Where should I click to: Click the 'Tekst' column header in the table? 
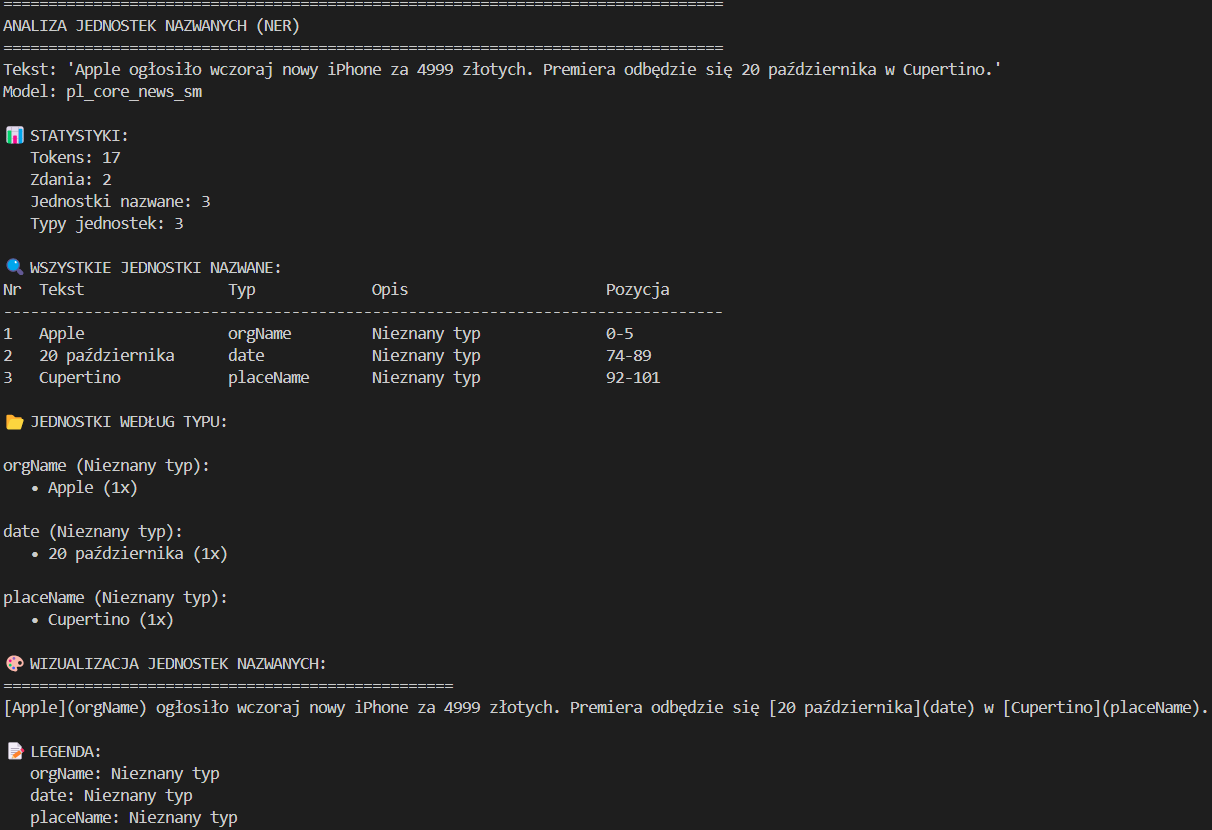pyautogui.click(x=61, y=289)
